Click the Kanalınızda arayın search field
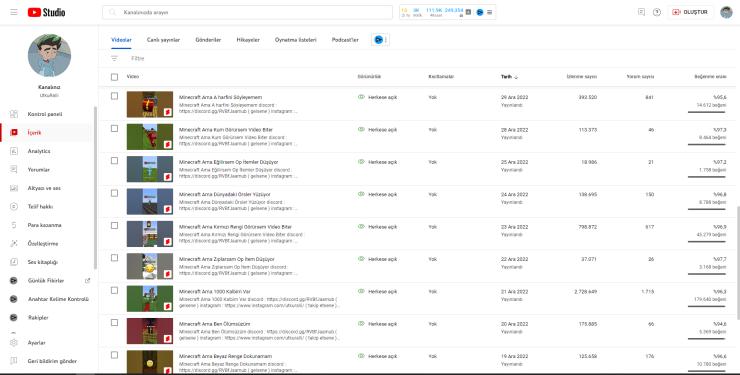 coord(247,12)
